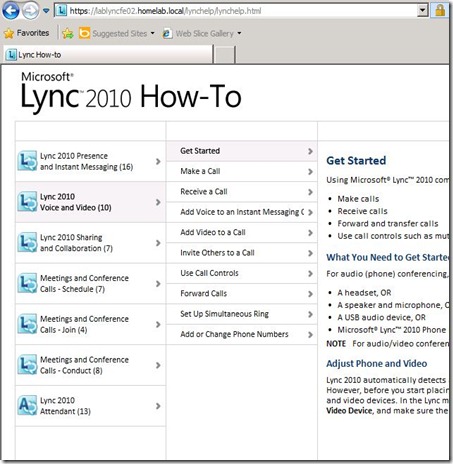Click the 'A USB audio device, OR' bullet
This screenshot has width=453, height=464.
pos(381,317)
